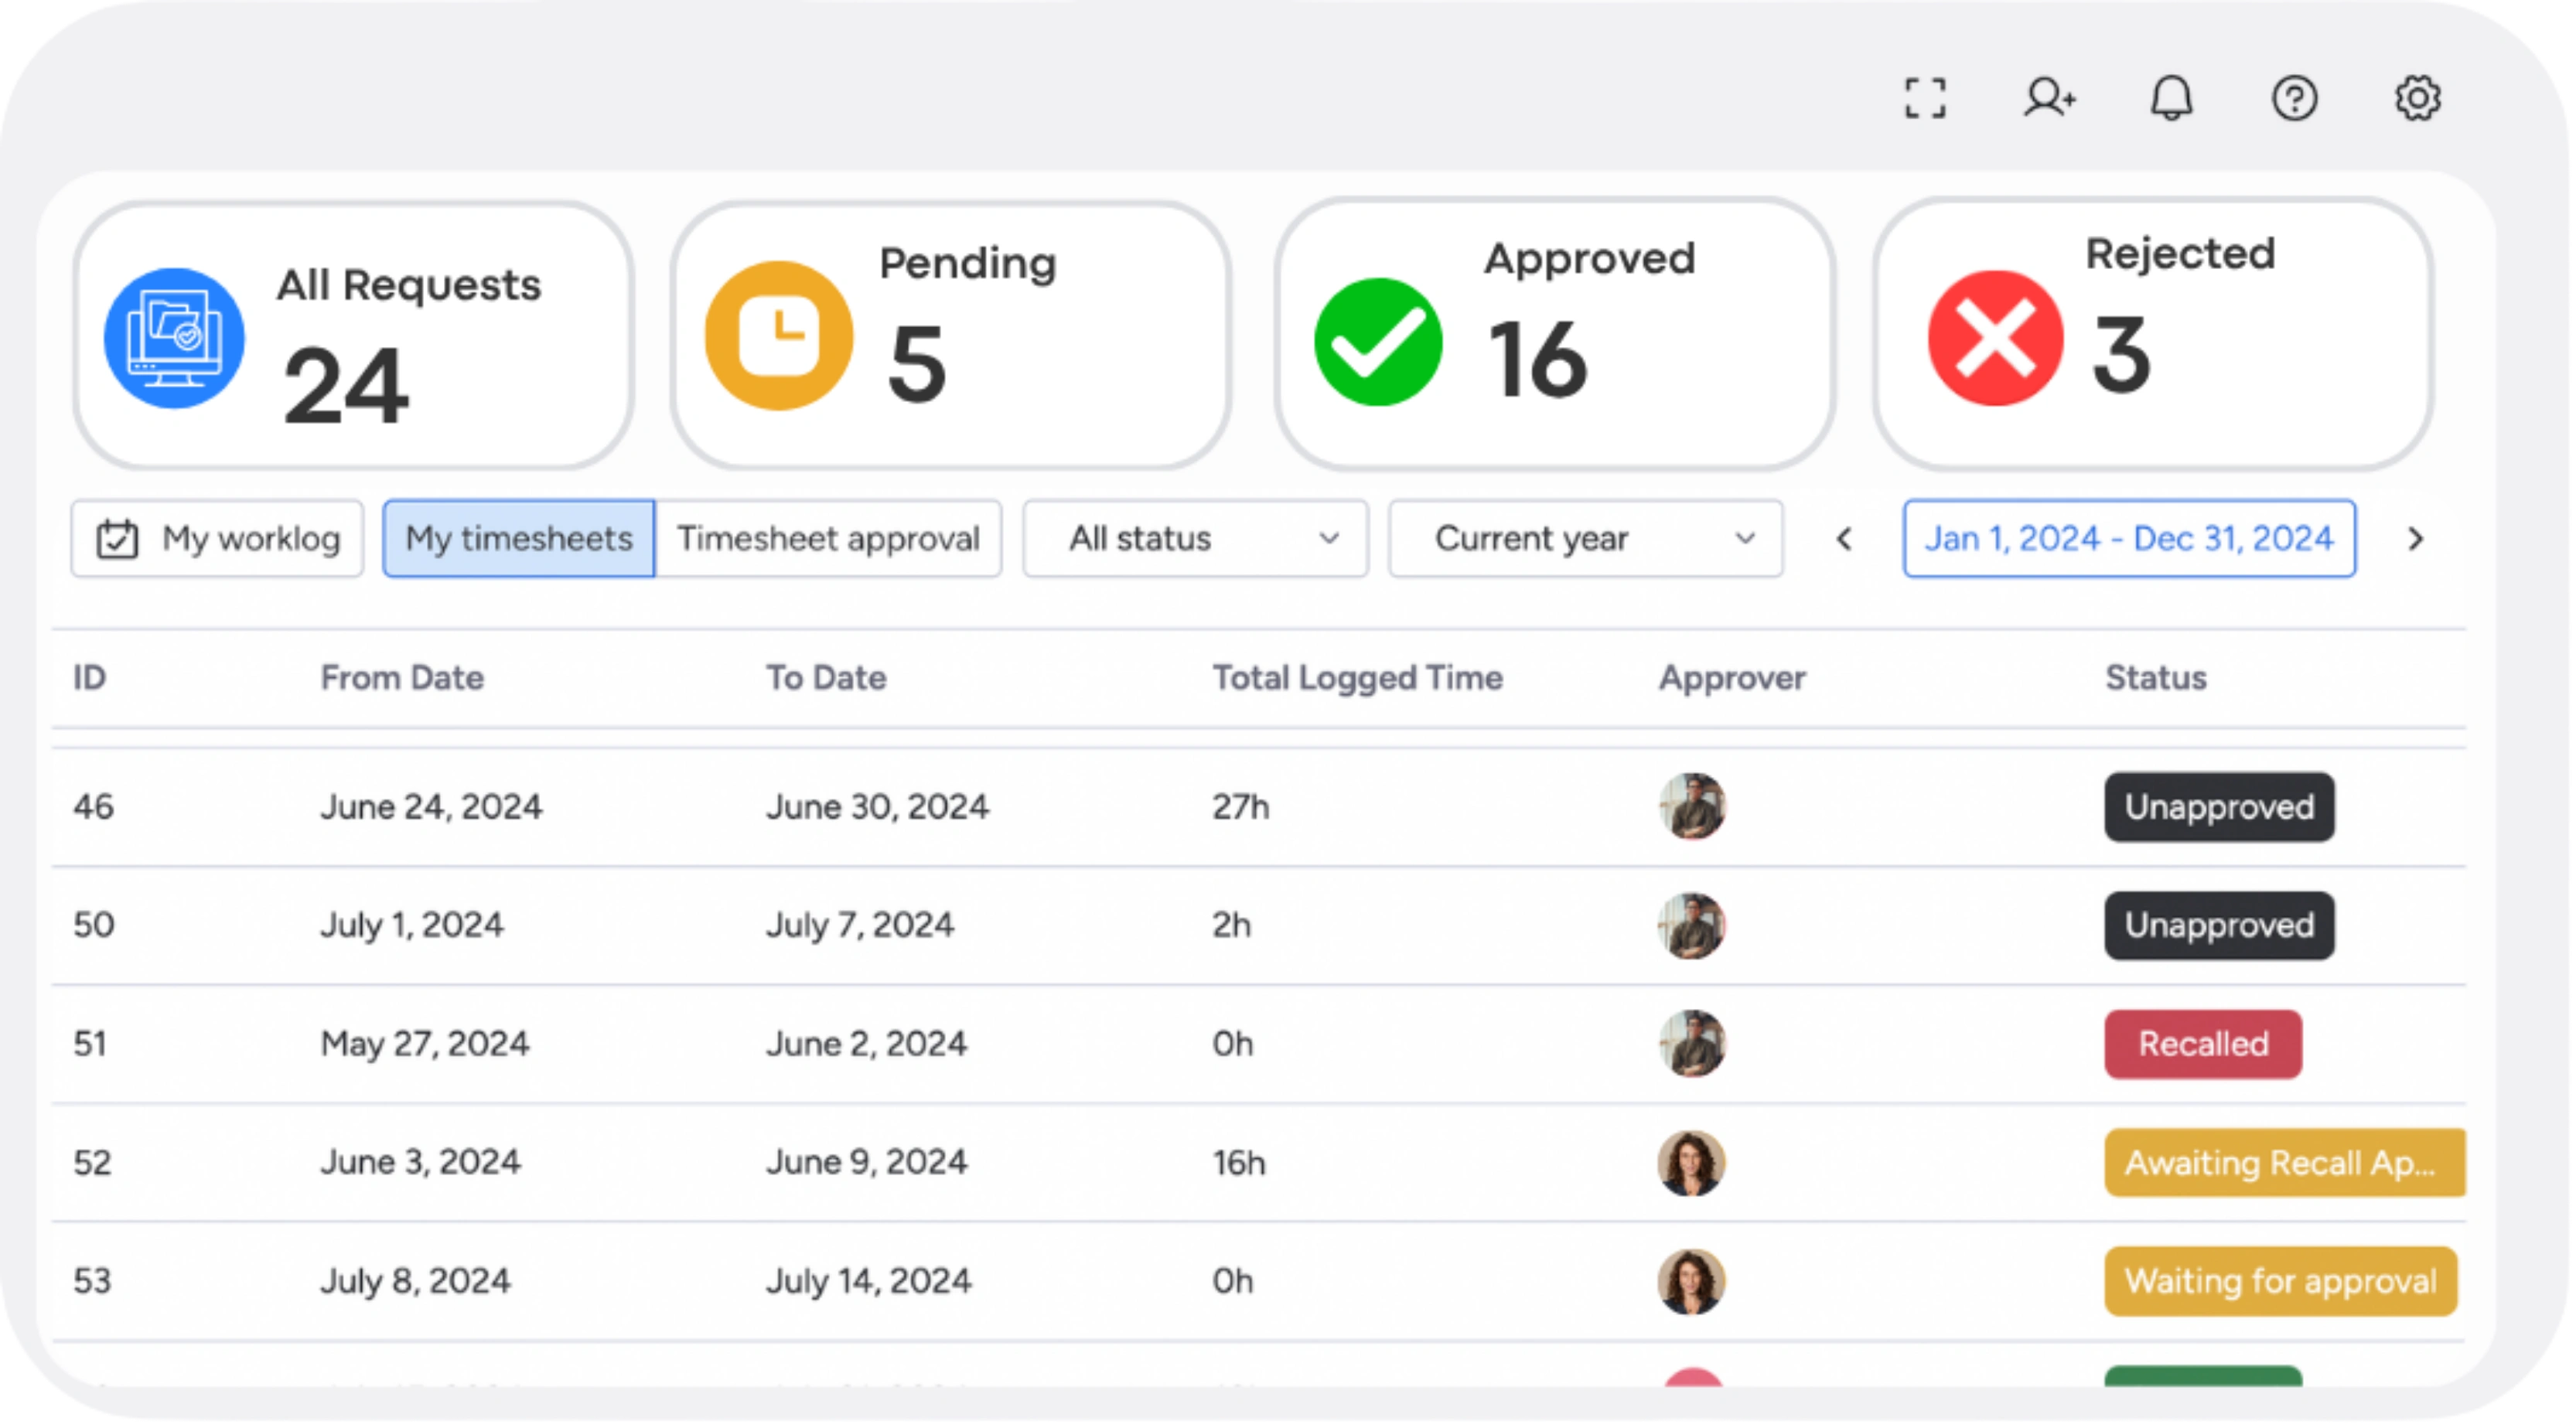Click Waiting for approval status badge

[x=2280, y=1282]
